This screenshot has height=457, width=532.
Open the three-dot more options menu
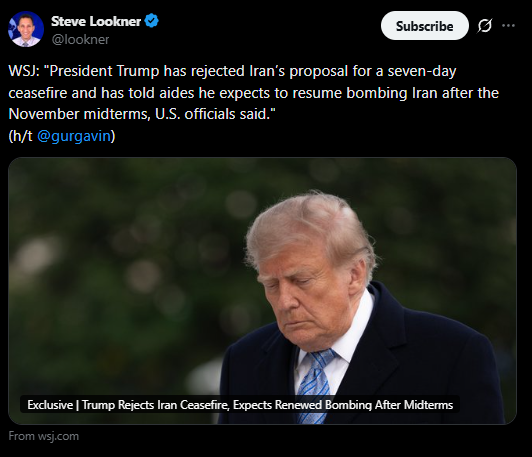click(x=508, y=26)
